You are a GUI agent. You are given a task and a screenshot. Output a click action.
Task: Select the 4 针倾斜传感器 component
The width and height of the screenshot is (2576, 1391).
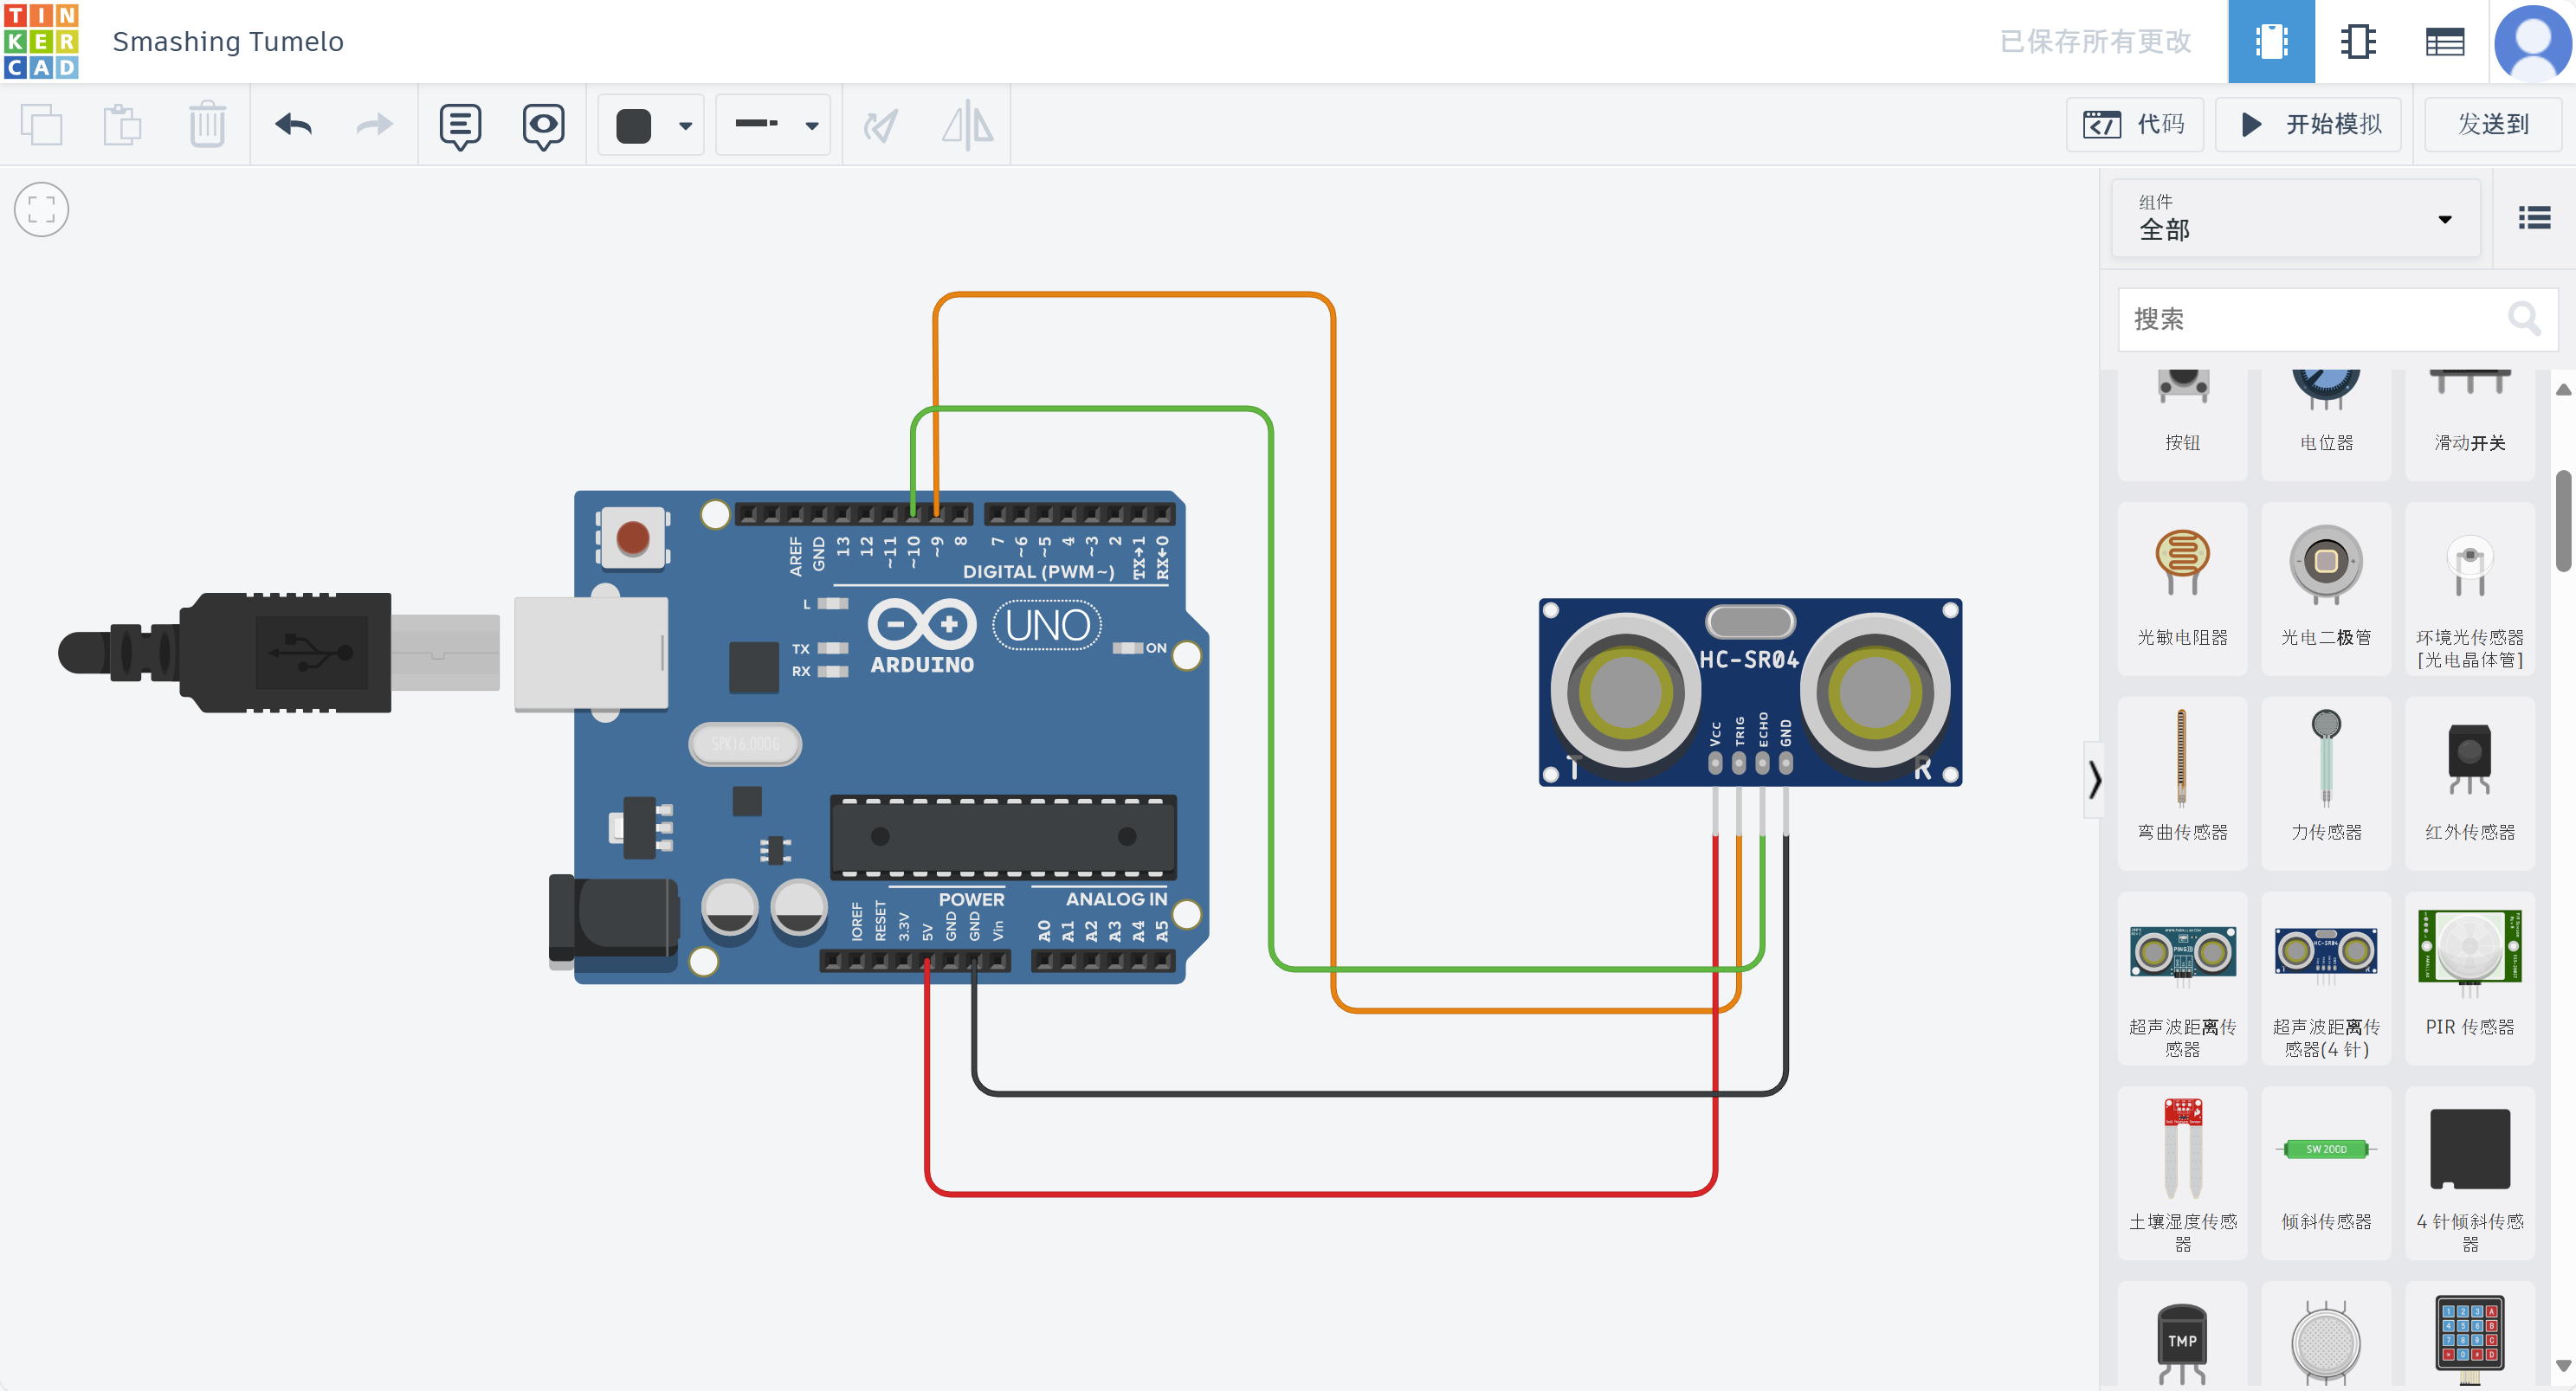coord(2470,1173)
